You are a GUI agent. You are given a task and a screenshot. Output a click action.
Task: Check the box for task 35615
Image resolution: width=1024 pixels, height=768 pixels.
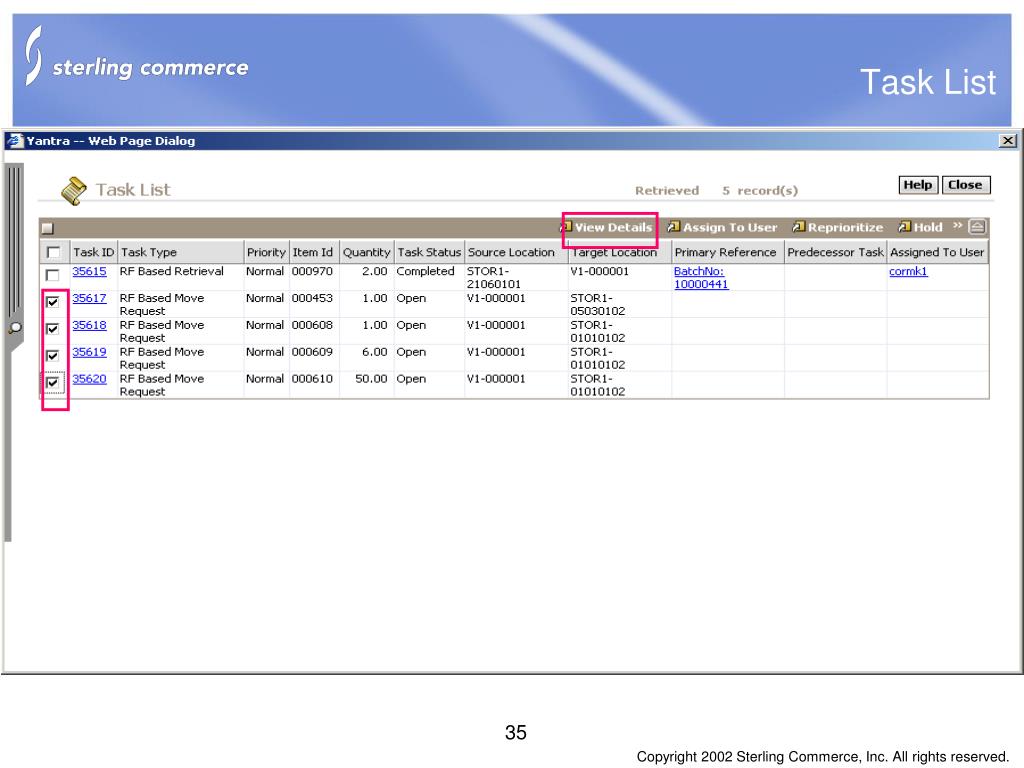point(53,275)
